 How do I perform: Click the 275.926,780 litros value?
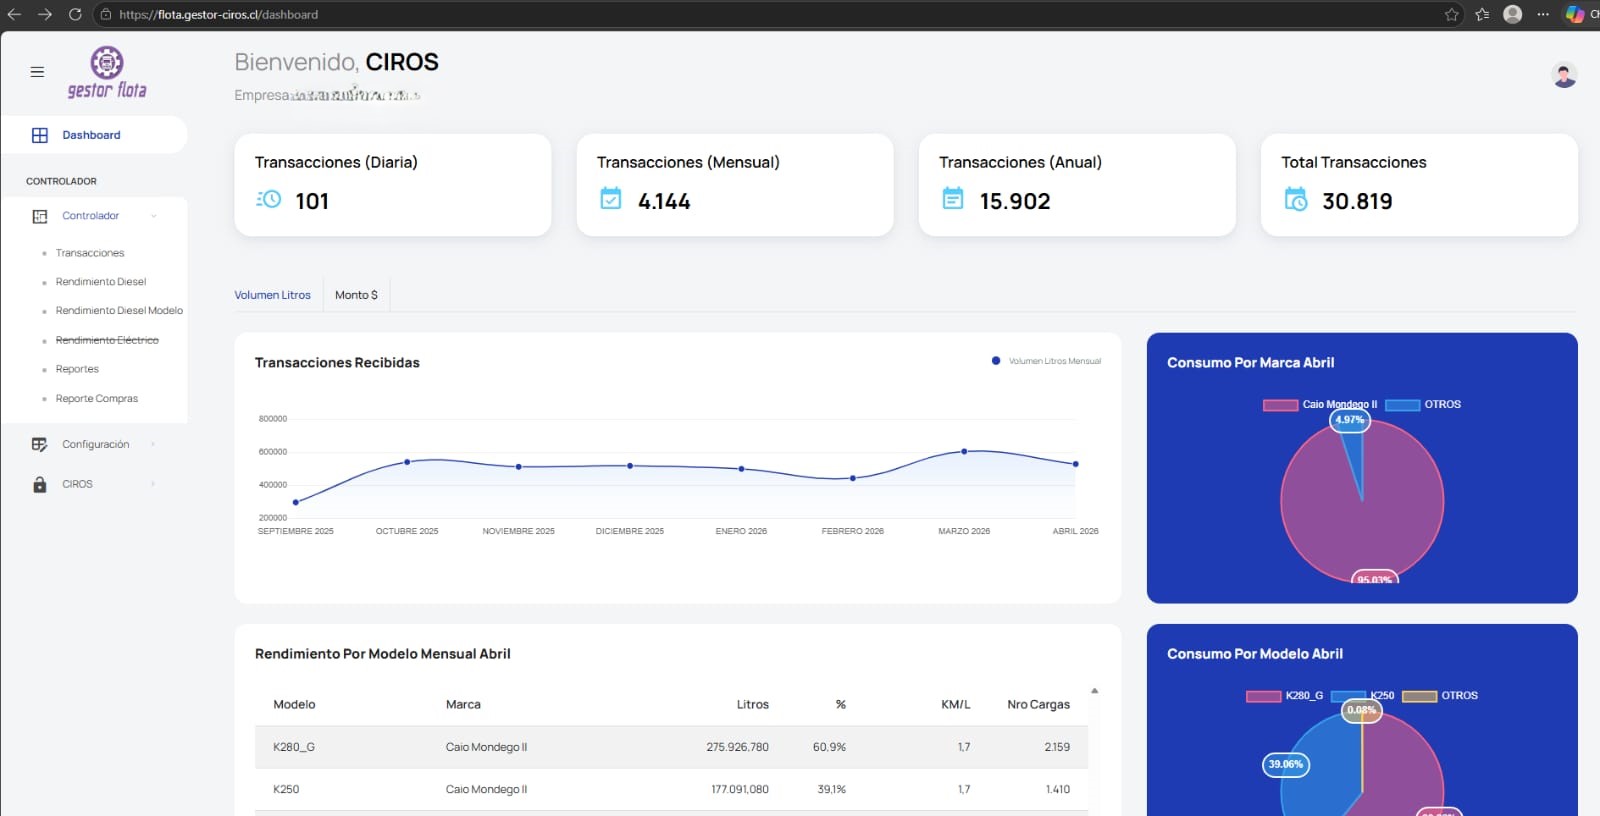pyautogui.click(x=737, y=747)
